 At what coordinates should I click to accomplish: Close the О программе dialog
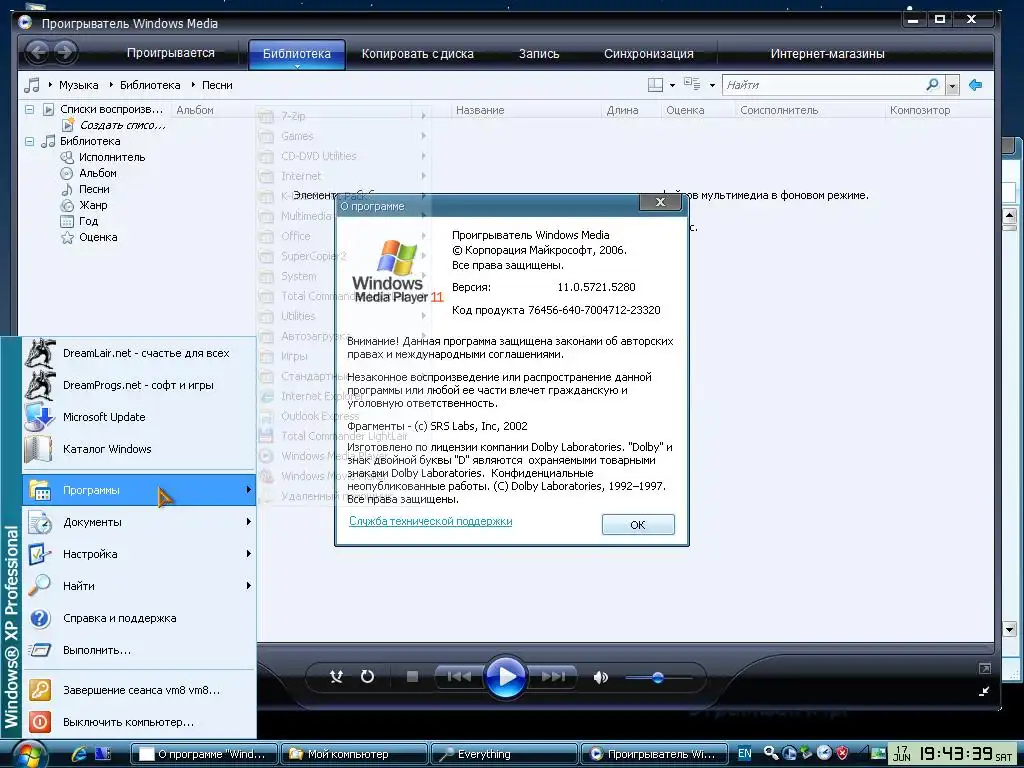[660, 202]
